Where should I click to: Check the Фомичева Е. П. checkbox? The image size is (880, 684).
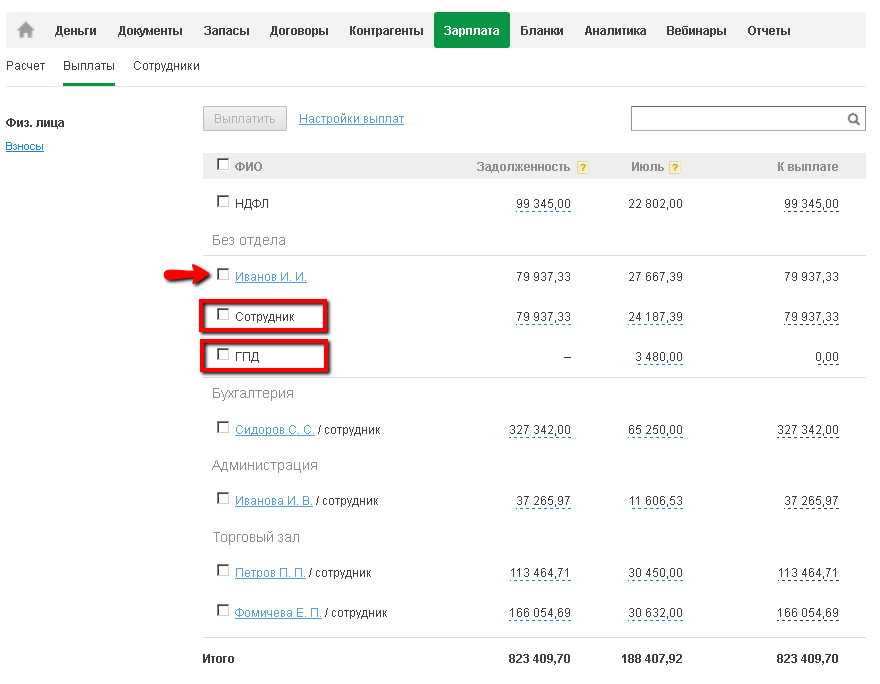(223, 610)
